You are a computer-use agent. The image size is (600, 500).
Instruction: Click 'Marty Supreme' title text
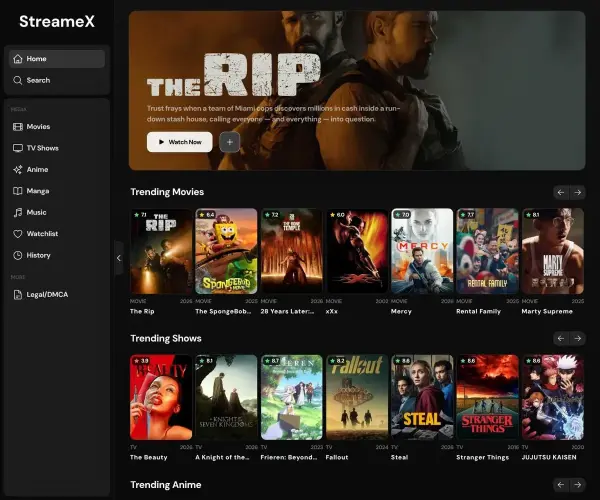click(547, 311)
